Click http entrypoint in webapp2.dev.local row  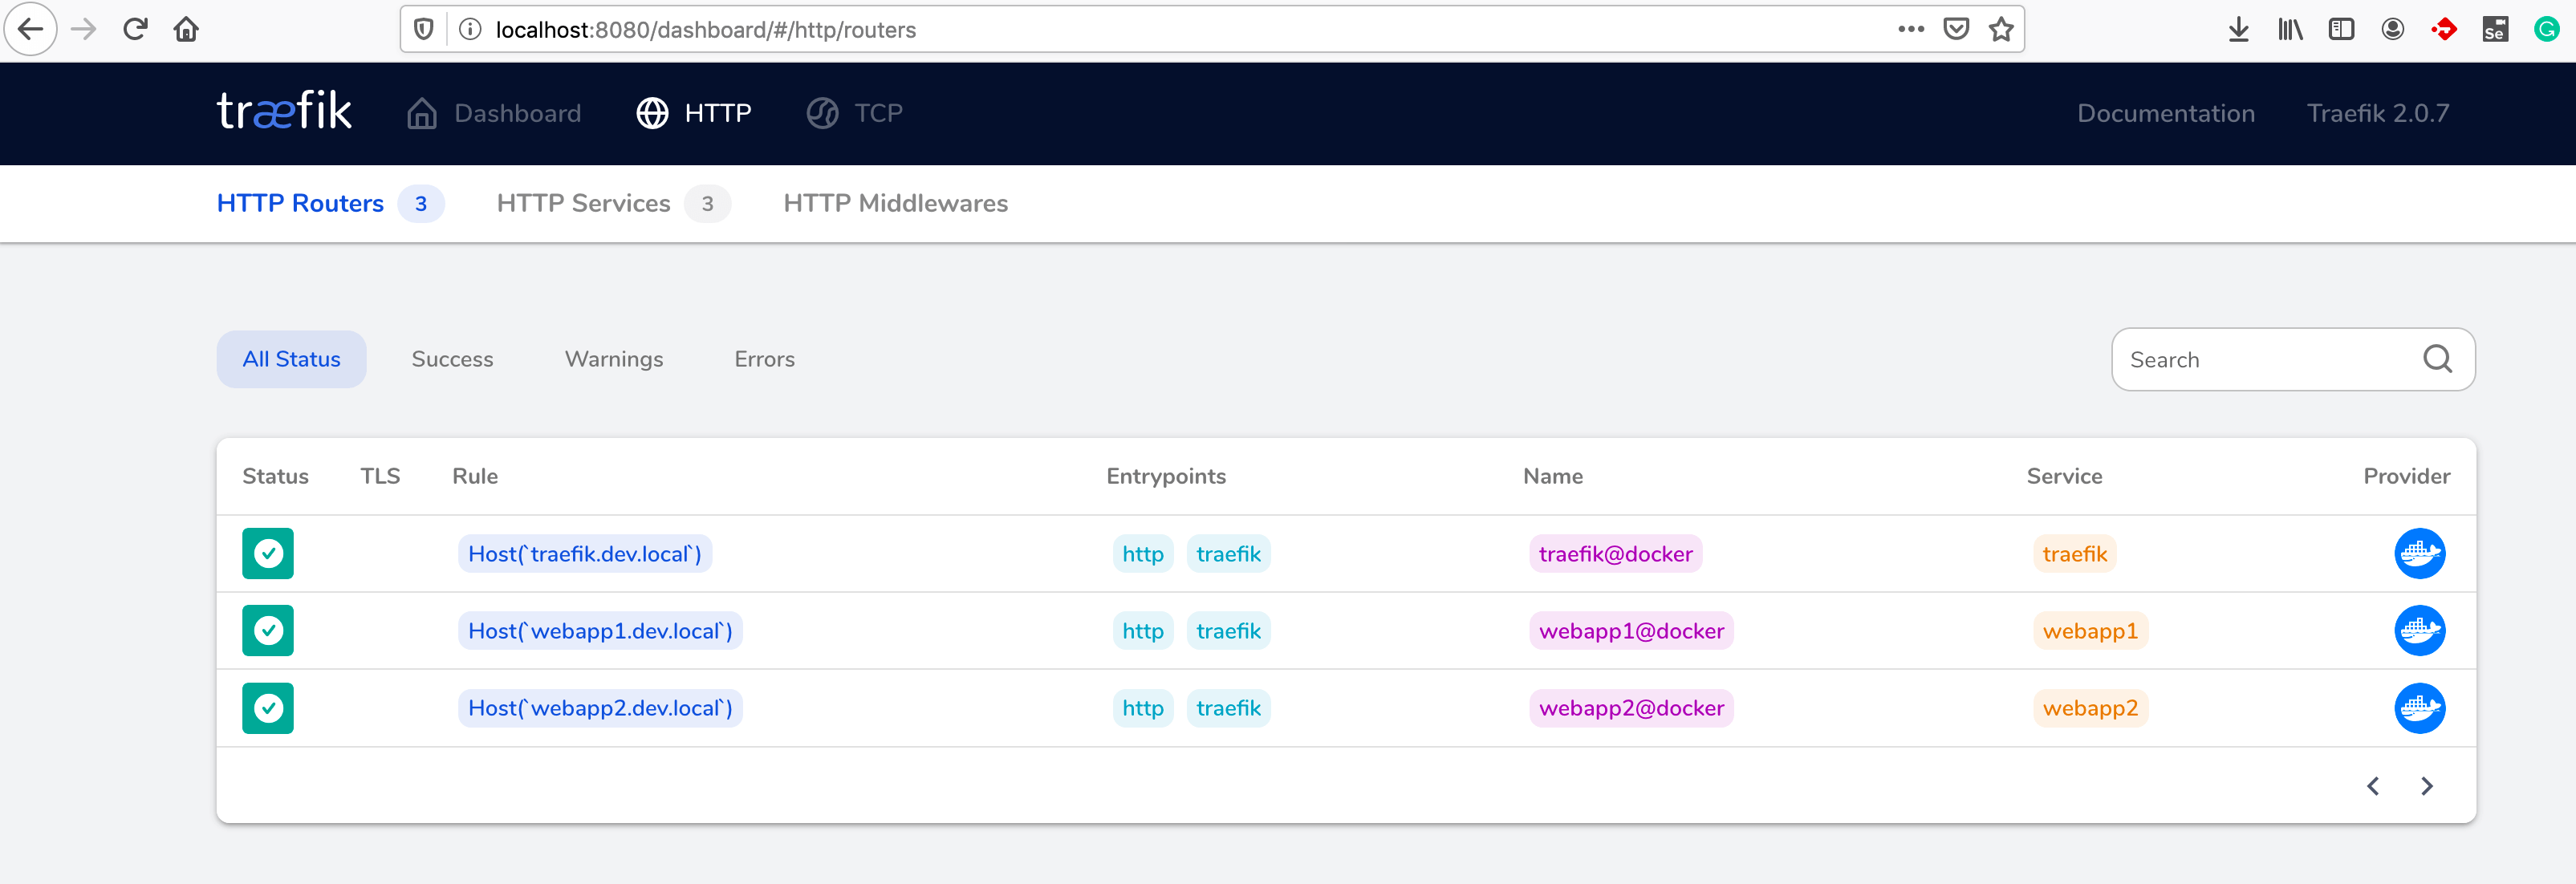point(1142,708)
